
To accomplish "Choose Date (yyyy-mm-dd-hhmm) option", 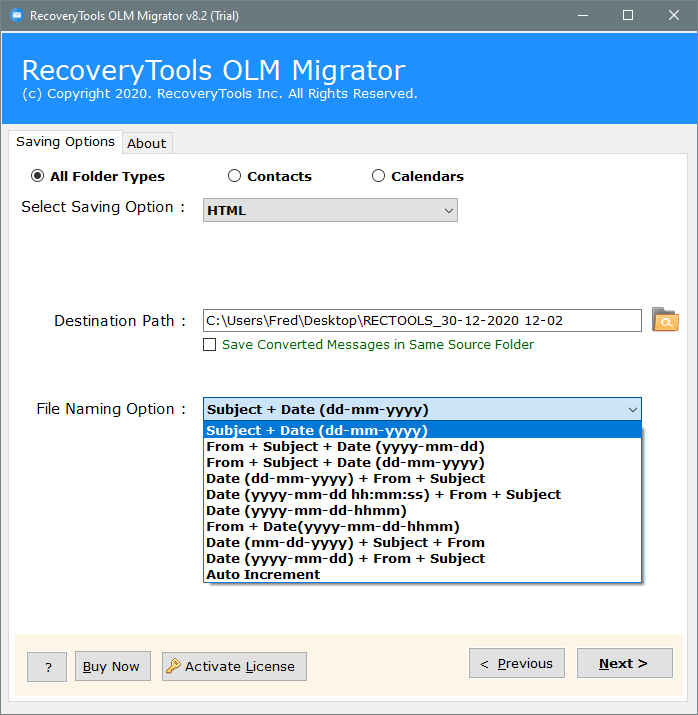I will click(422, 510).
